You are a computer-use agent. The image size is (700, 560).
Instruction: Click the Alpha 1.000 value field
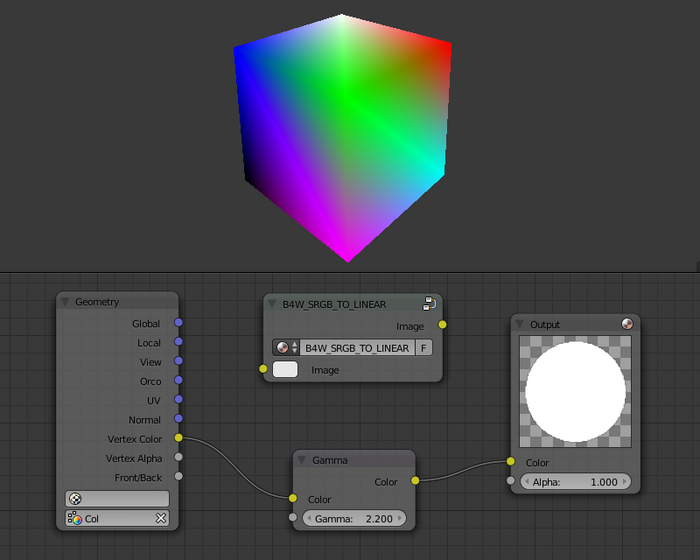(x=575, y=481)
